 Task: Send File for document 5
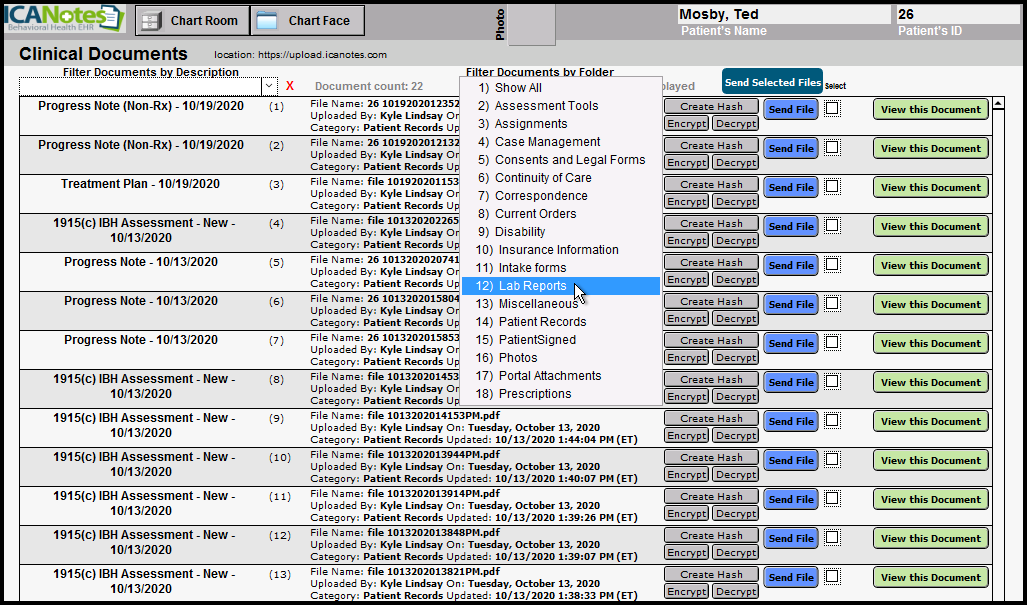coord(790,265)
